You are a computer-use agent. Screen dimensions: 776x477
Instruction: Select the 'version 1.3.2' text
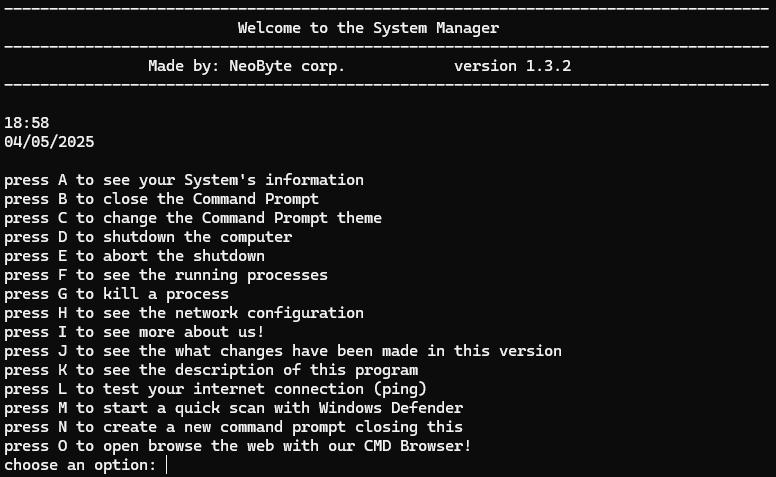[513, 66]
